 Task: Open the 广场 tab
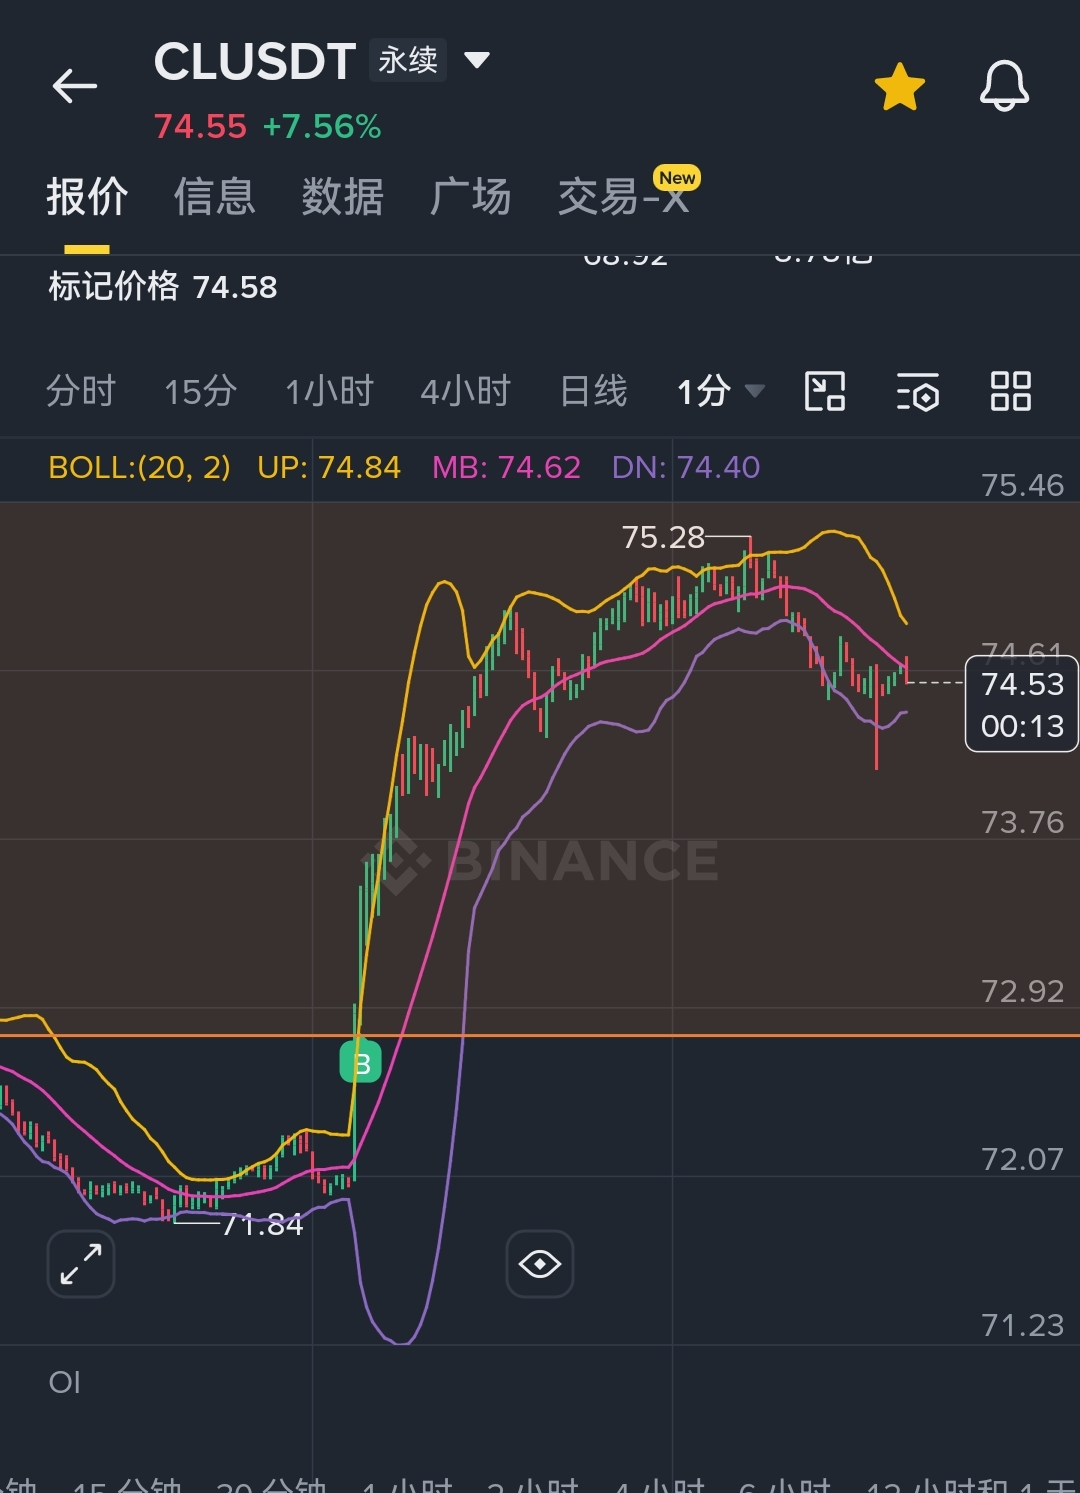point(470,196)
